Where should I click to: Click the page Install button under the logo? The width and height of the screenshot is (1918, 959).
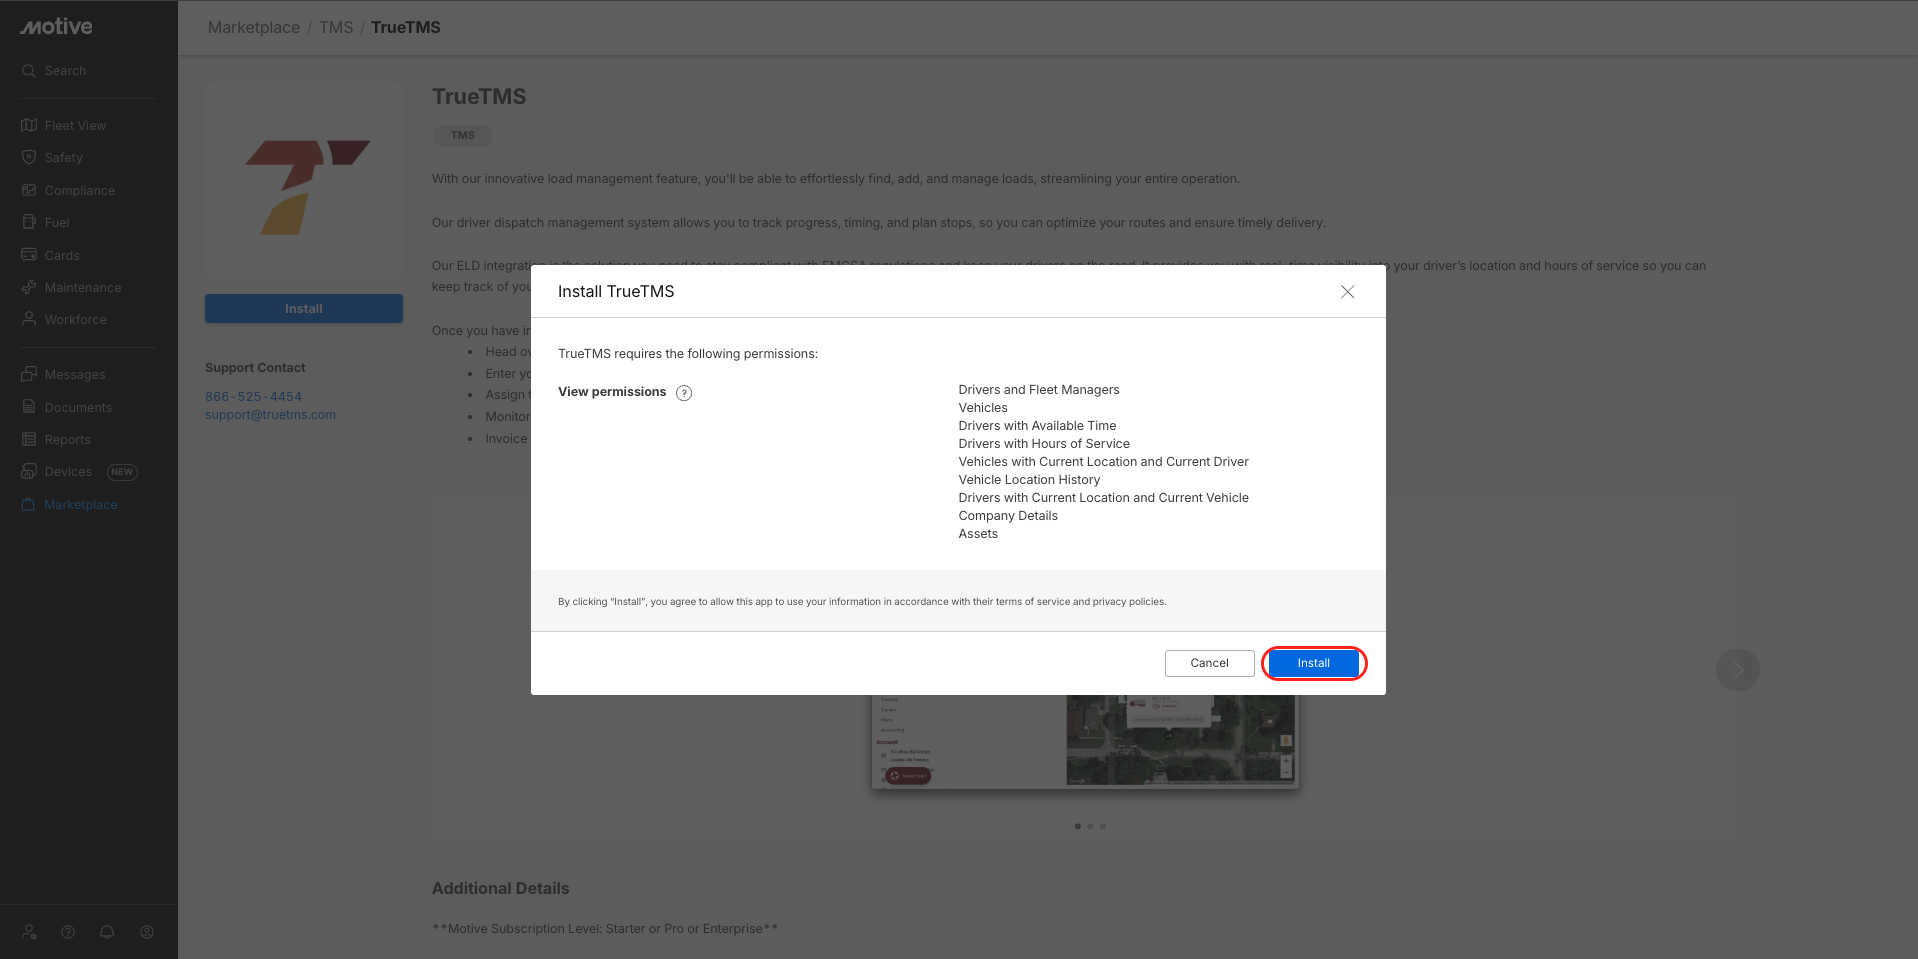[x=304, y=309]
